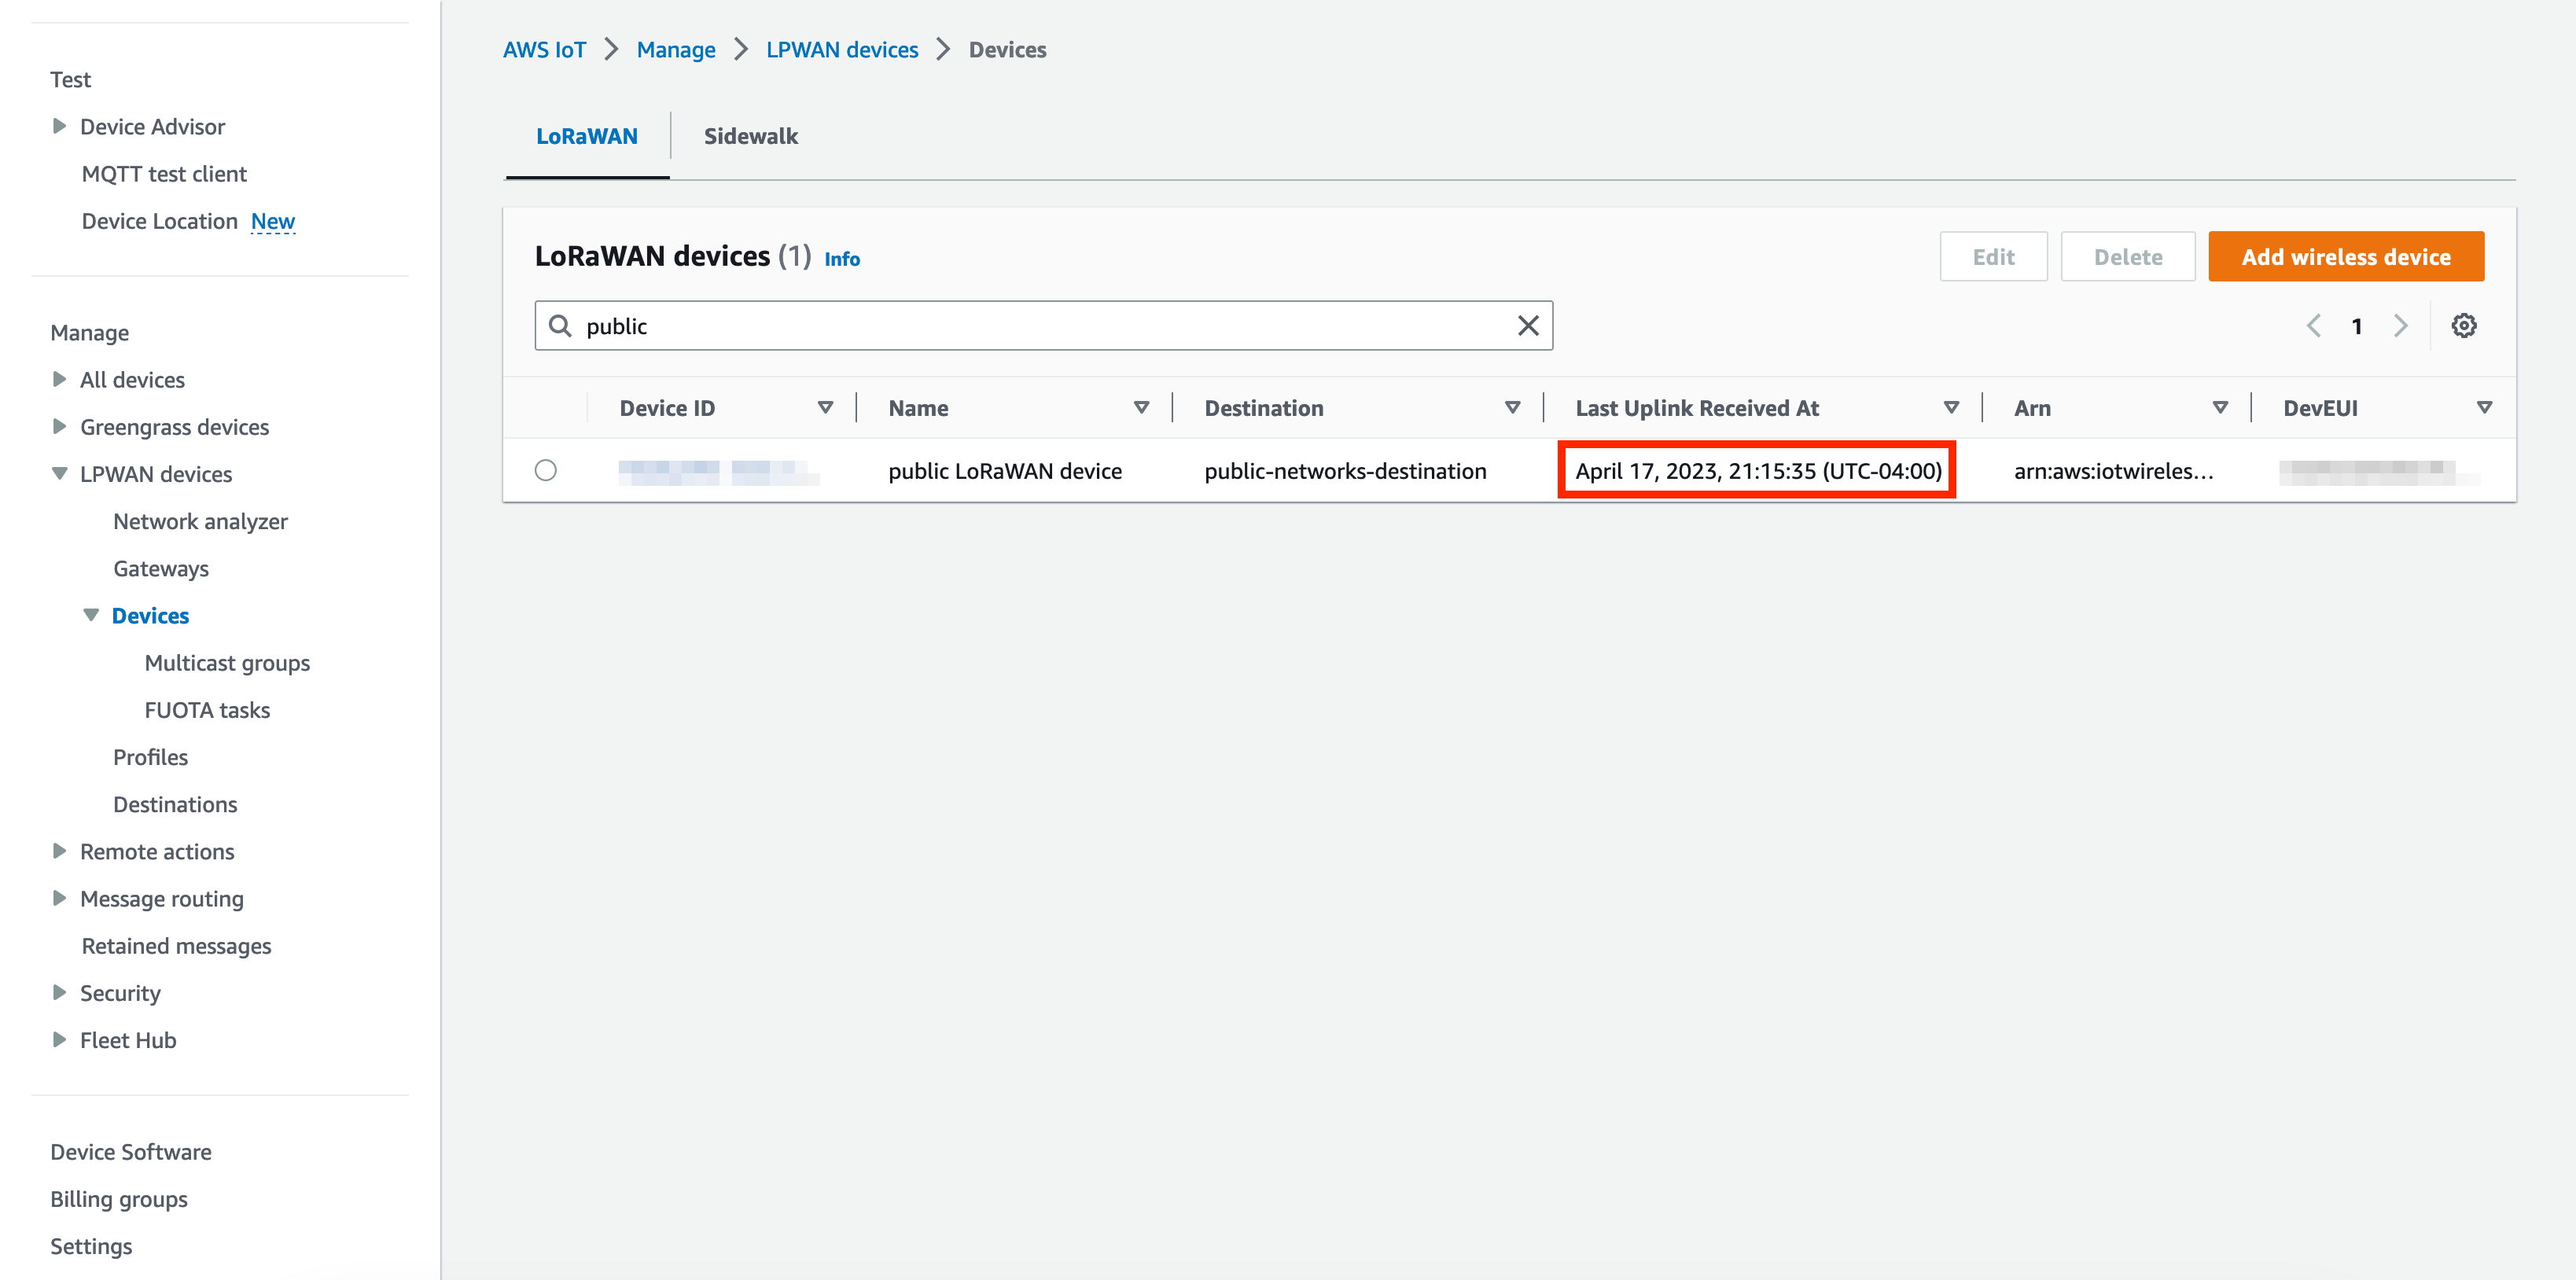Select Destinations in the sidebar
Image resolution: width=2576 pixels, height=1280 pixels.
174,803
